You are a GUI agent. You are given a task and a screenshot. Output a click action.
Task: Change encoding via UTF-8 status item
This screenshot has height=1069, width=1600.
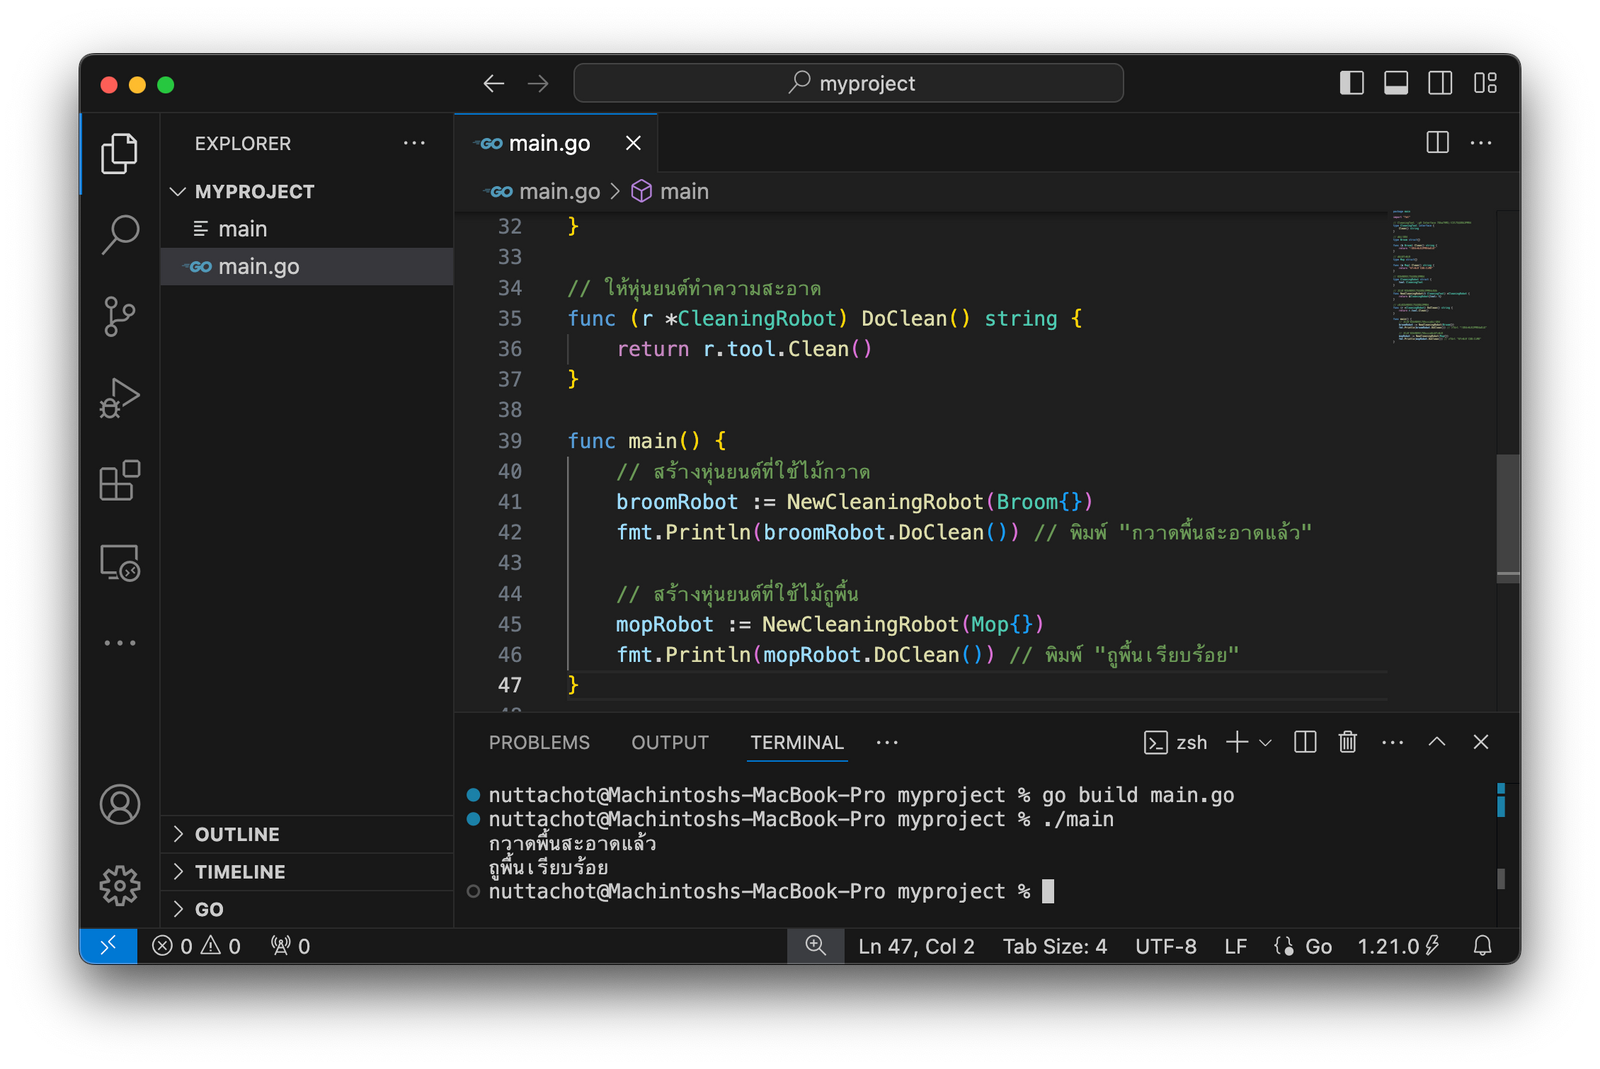[x=1165, y=946]
